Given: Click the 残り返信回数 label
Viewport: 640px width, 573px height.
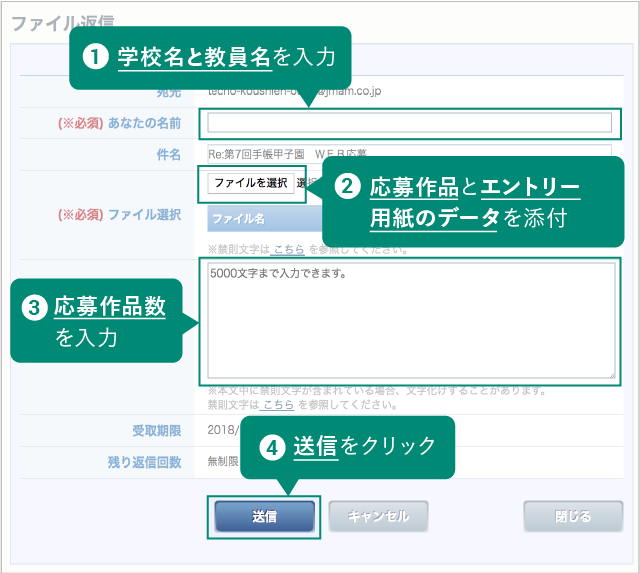Looking at the screenshot, I should [144, 461].
